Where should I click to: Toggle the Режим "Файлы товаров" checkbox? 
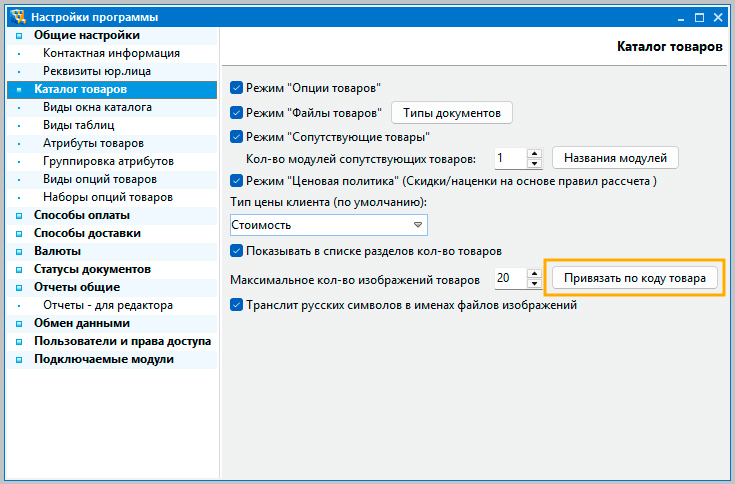point(236,112)
